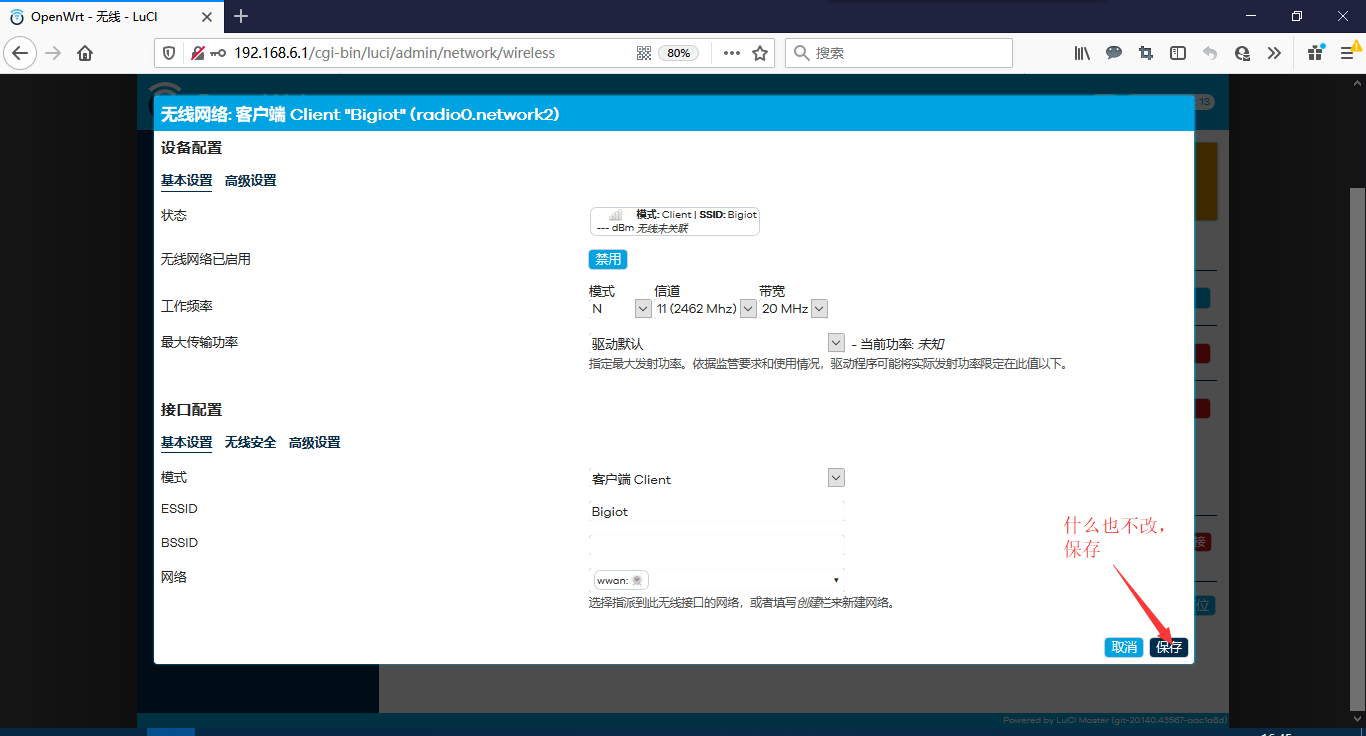Bookmark this page with the star icon
Screen dimensions: 1366x736
click(760, 53)
